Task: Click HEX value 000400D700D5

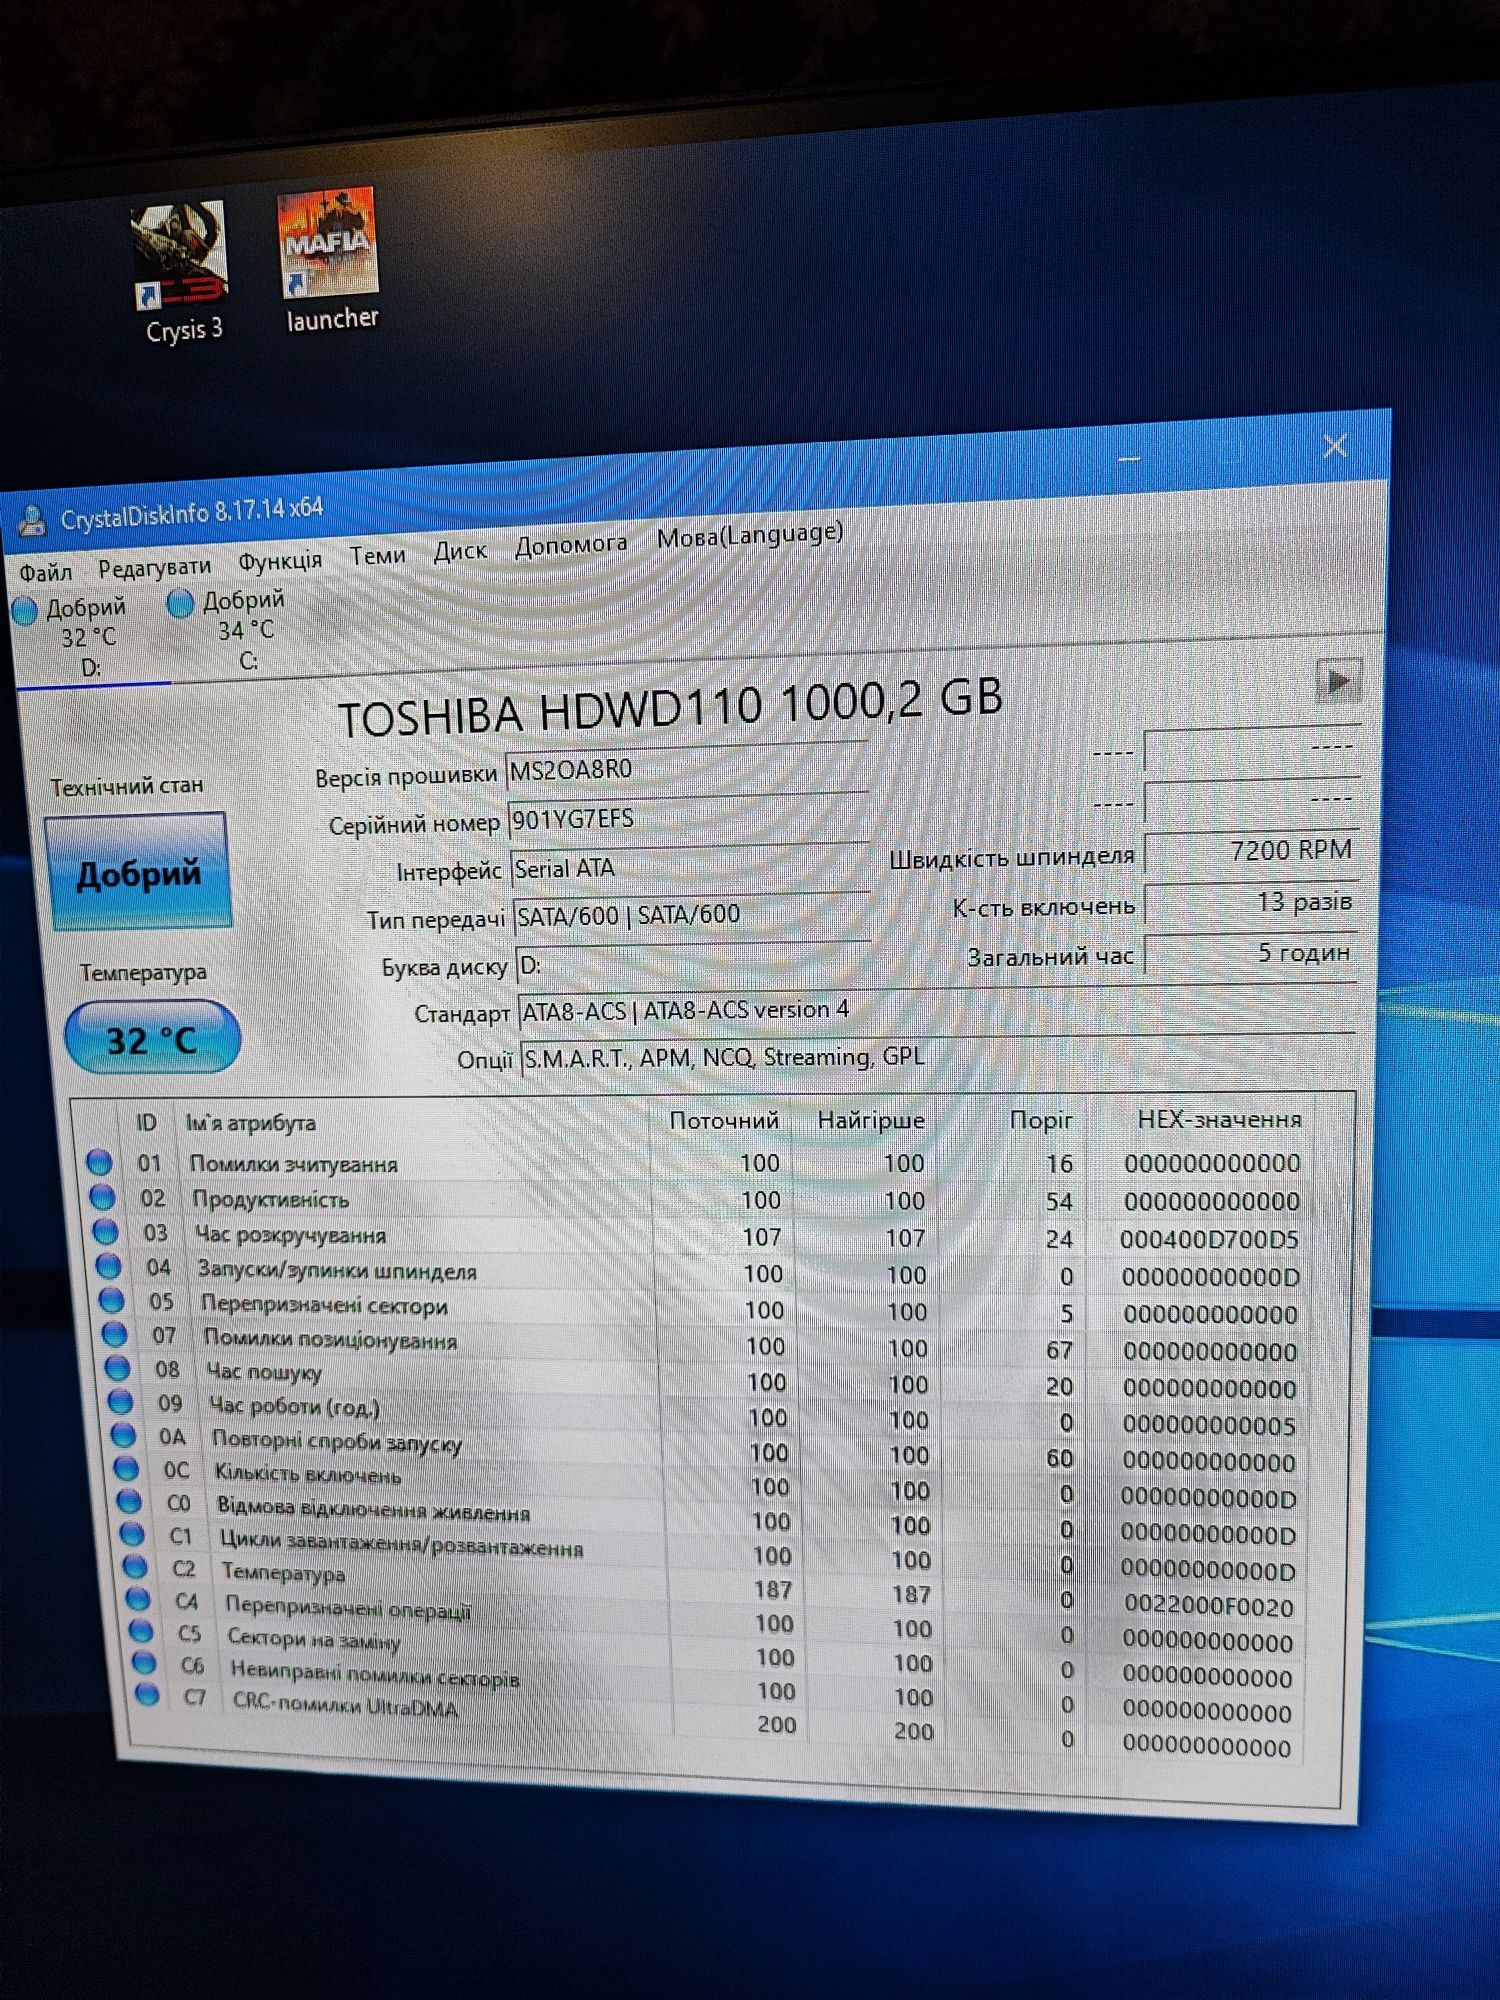Action: (x=1209, y=1239)
